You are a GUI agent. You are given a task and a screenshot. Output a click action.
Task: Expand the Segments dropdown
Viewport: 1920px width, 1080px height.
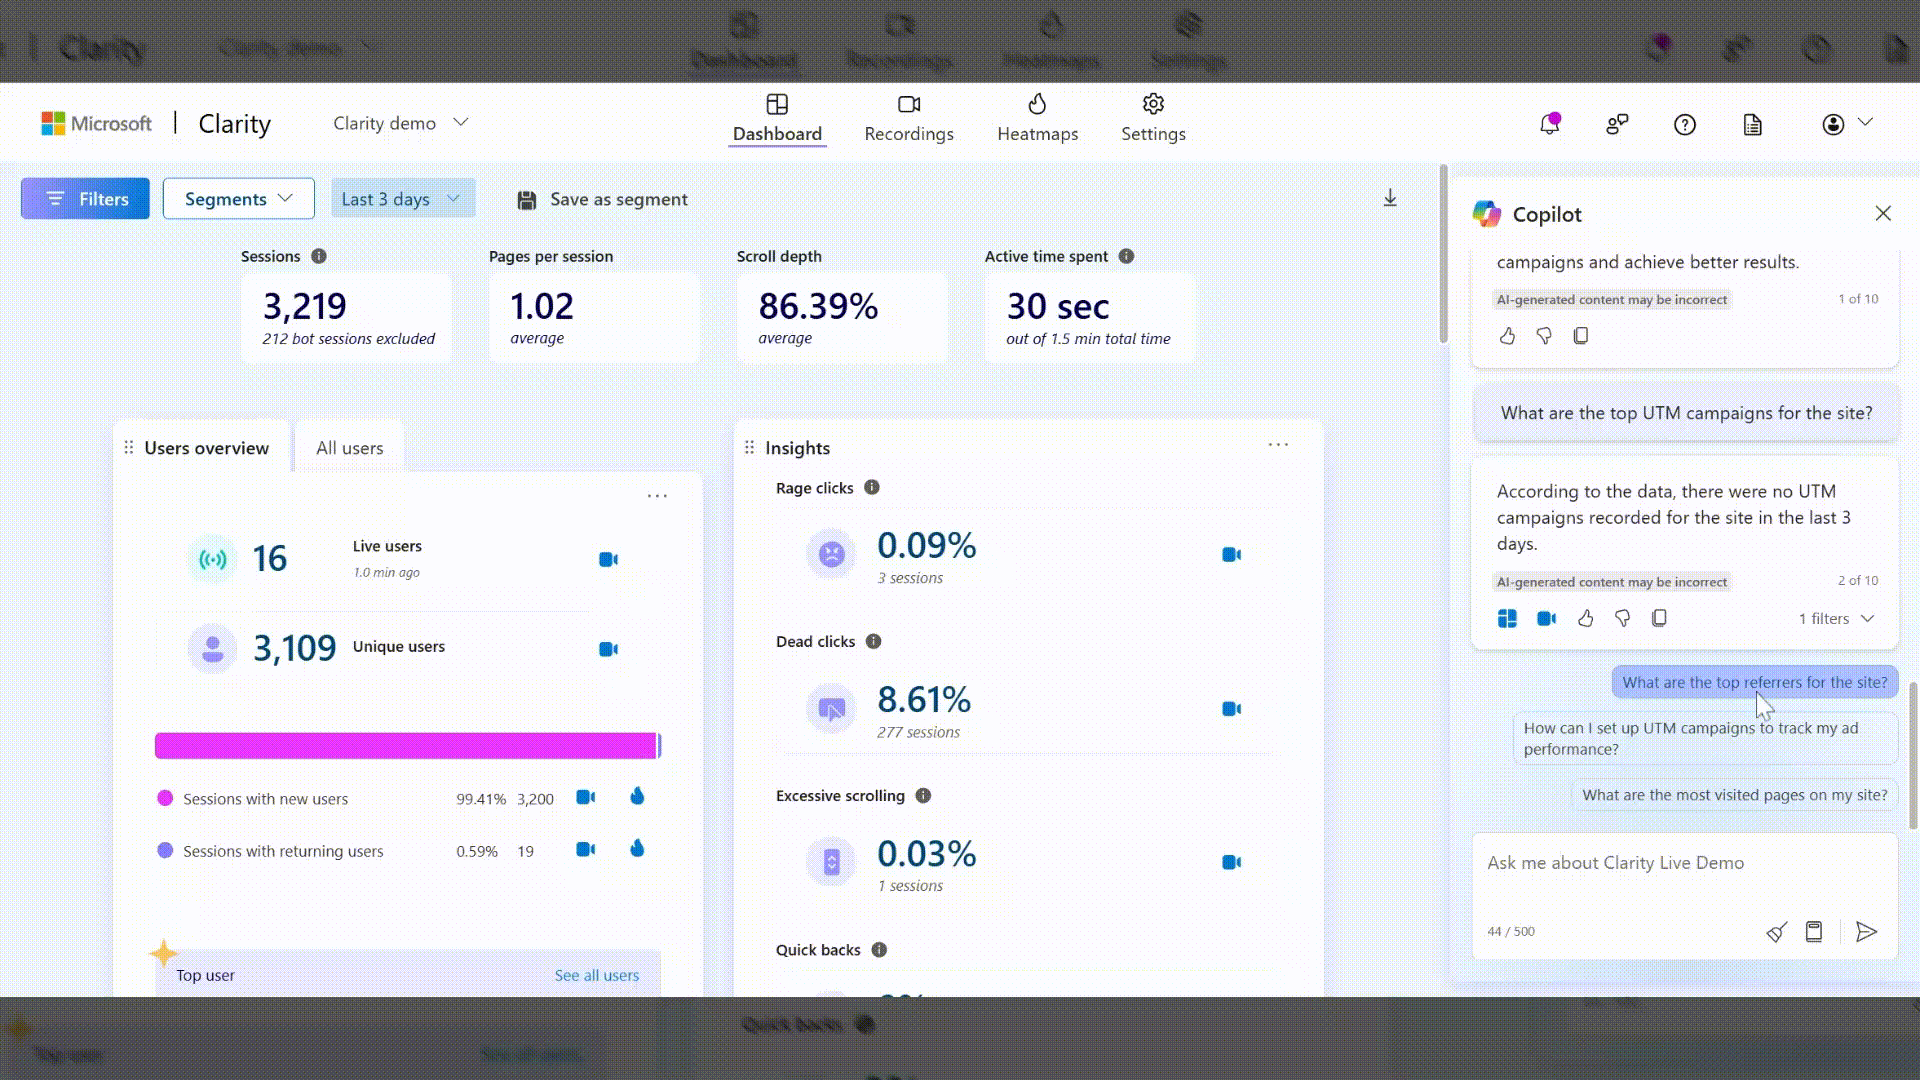pos(237,198)
